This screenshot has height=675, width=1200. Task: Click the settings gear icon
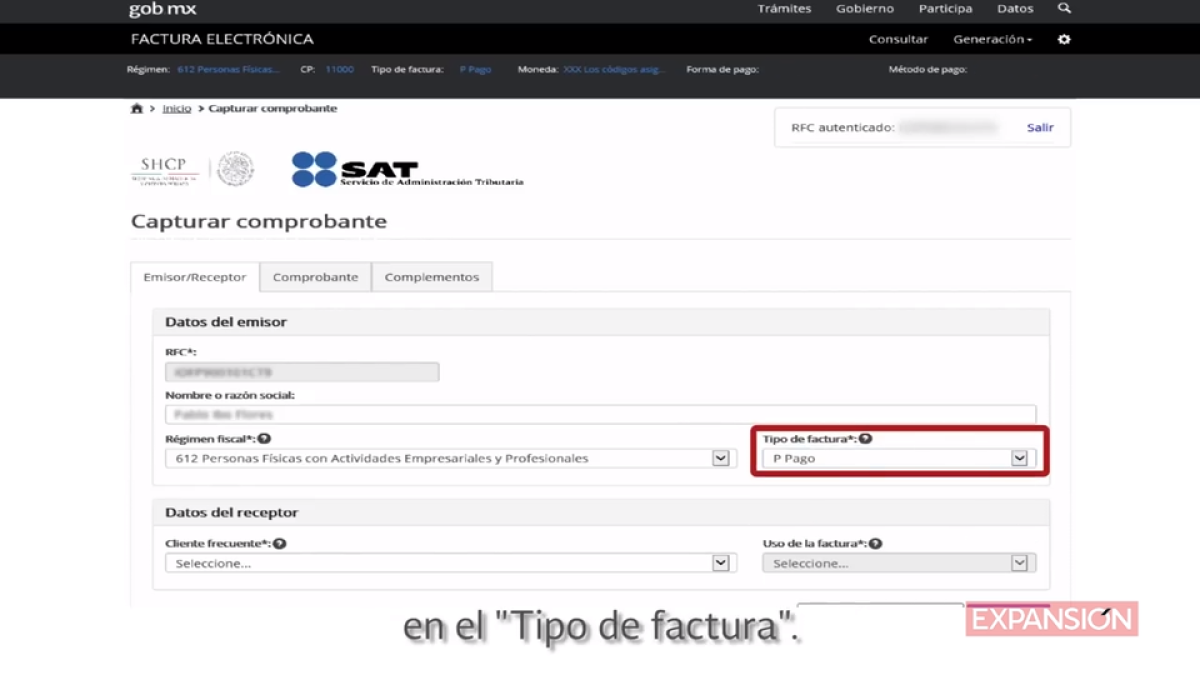[x=1064, y=38]
